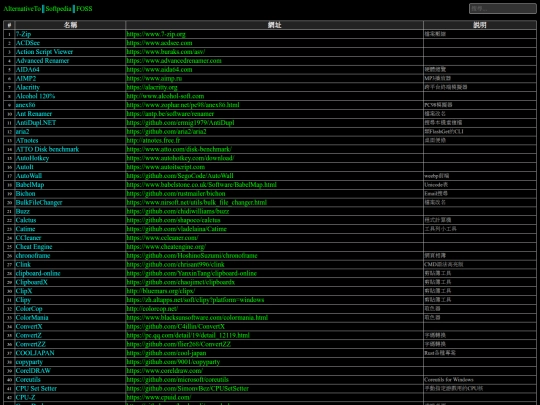Open the clipboard-online GitHub link
This screenshot has width=540, height=405.
(191, 273)
